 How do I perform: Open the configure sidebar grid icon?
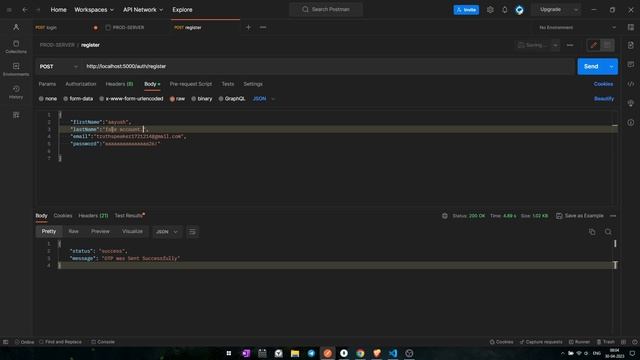16,115
